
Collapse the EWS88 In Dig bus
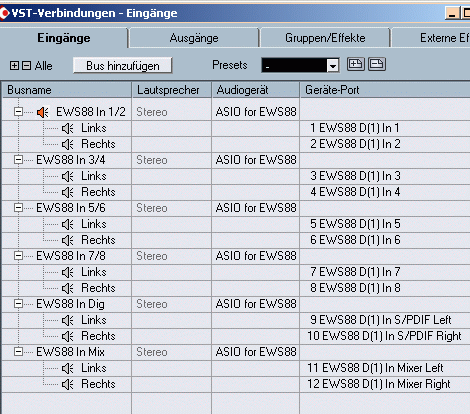(x=19, y=304)
